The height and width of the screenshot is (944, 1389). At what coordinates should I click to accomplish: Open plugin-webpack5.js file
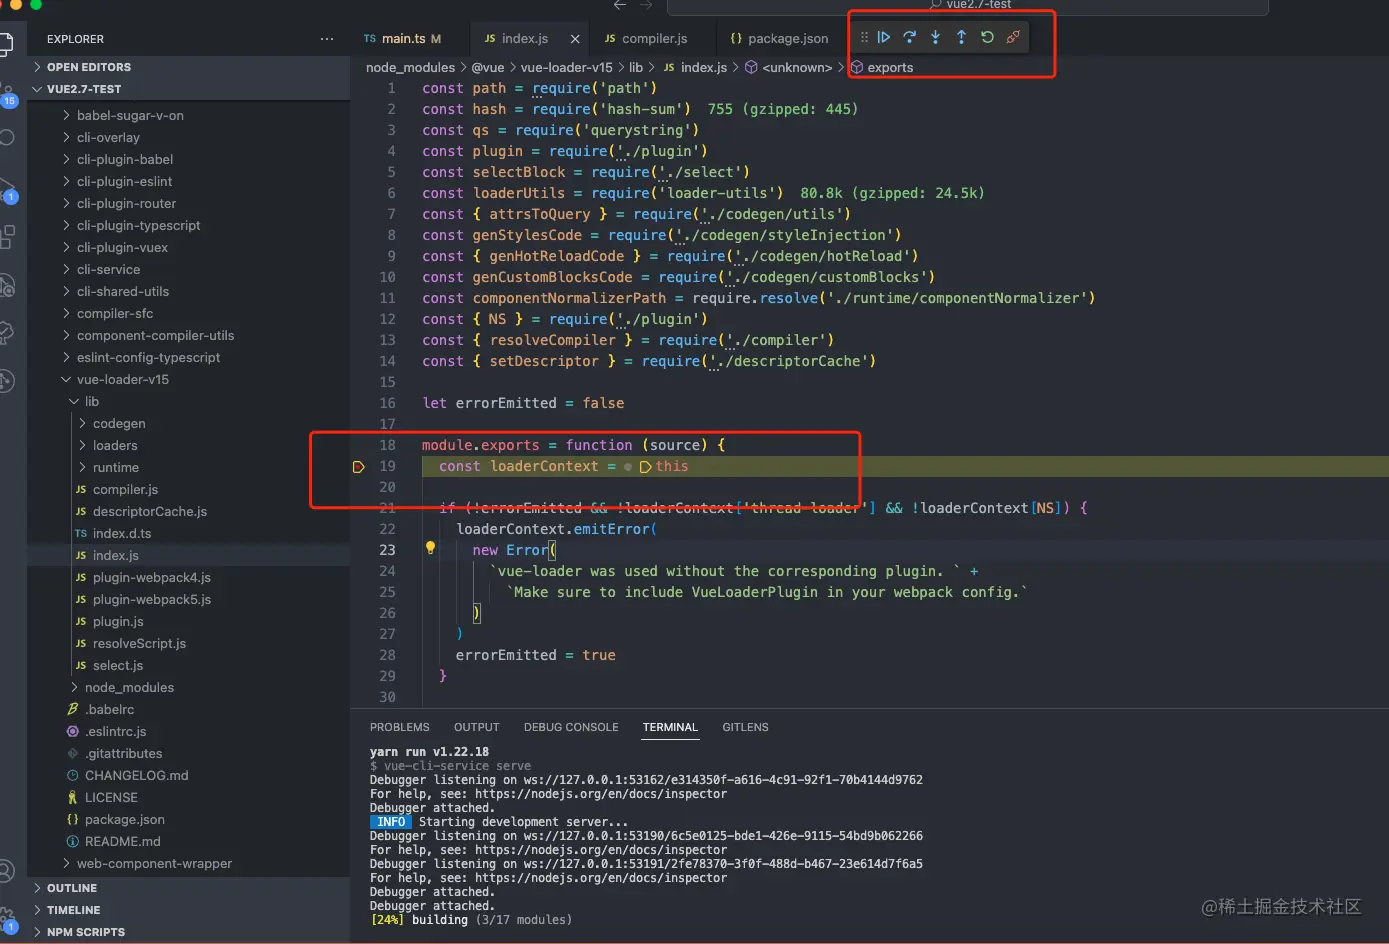(x=188, y=600)
